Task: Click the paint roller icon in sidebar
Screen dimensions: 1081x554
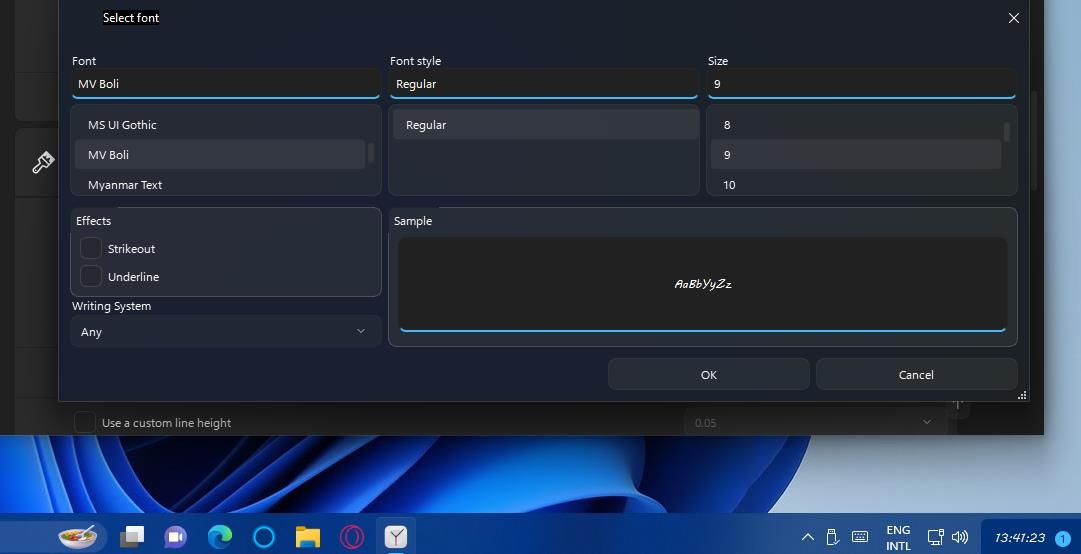Action: coord(42,163)
